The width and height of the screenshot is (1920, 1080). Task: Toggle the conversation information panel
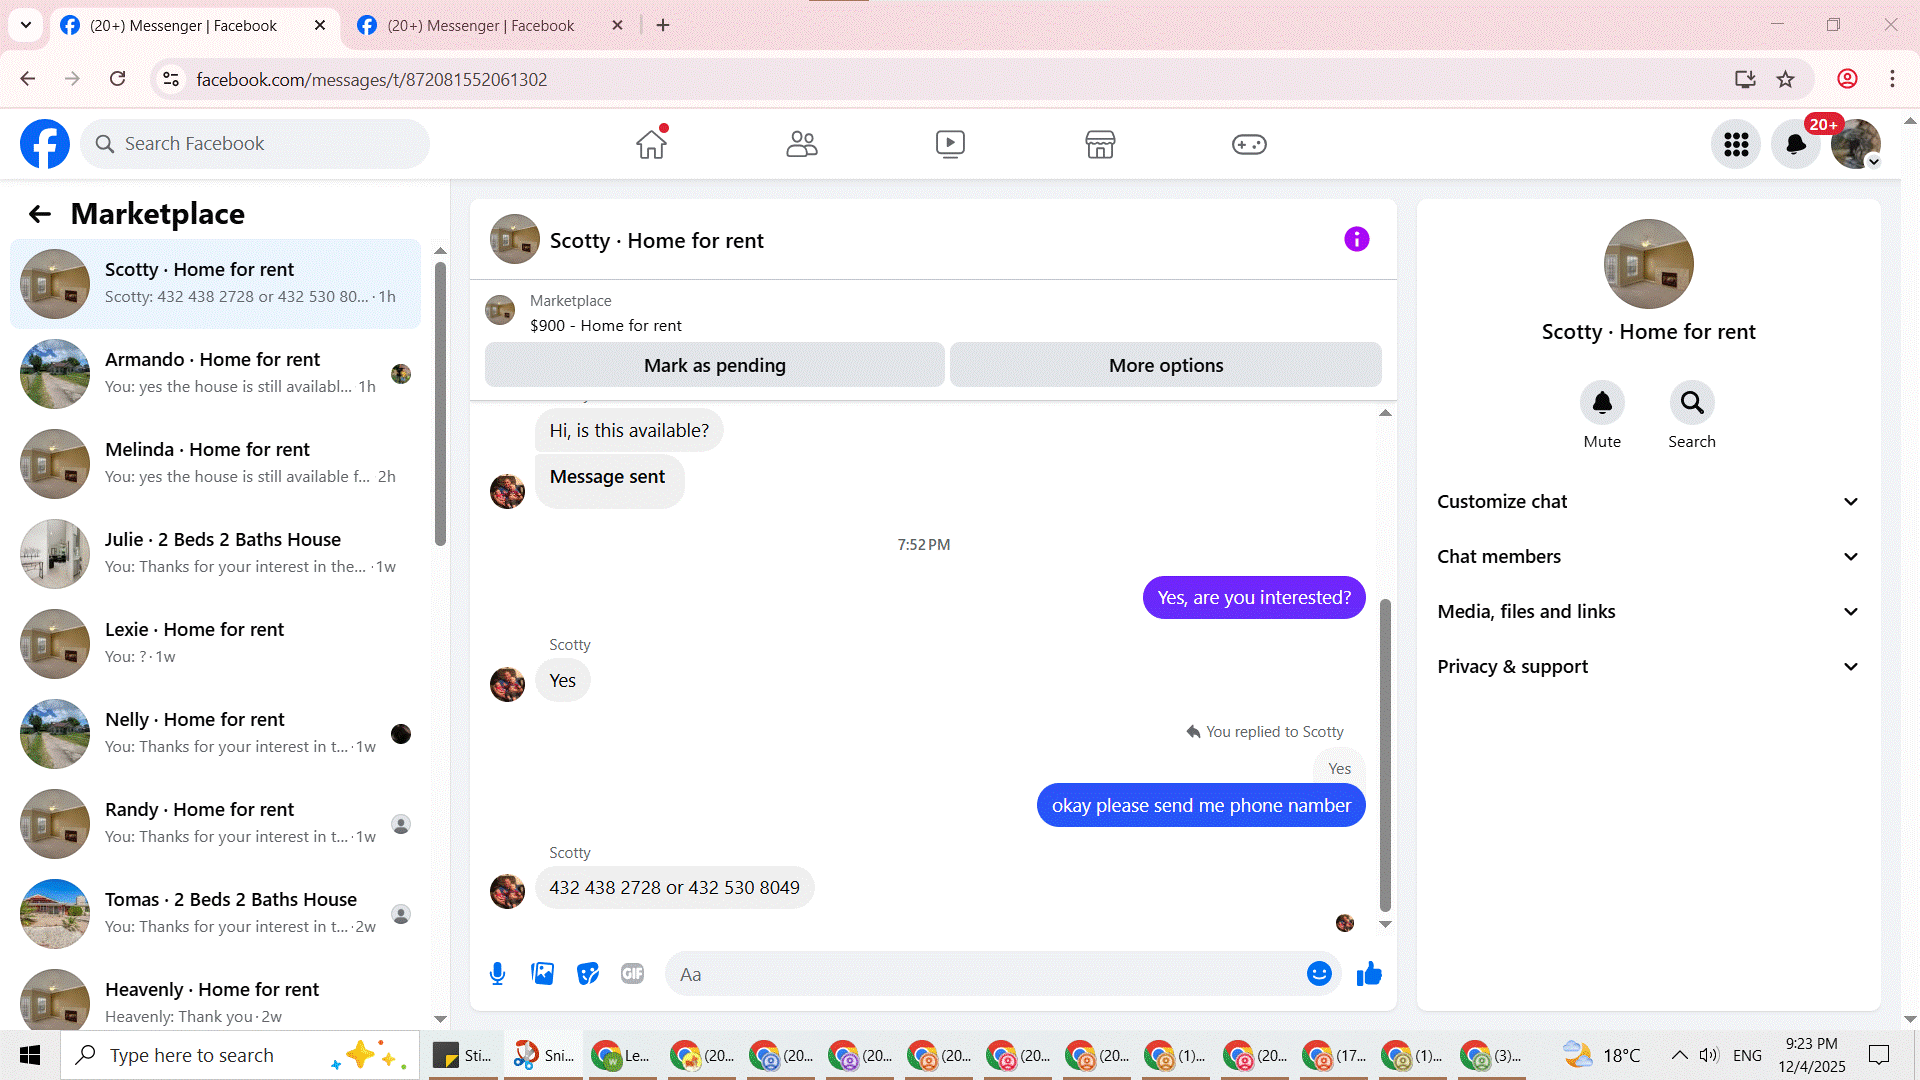click(x=1356, y=239)
